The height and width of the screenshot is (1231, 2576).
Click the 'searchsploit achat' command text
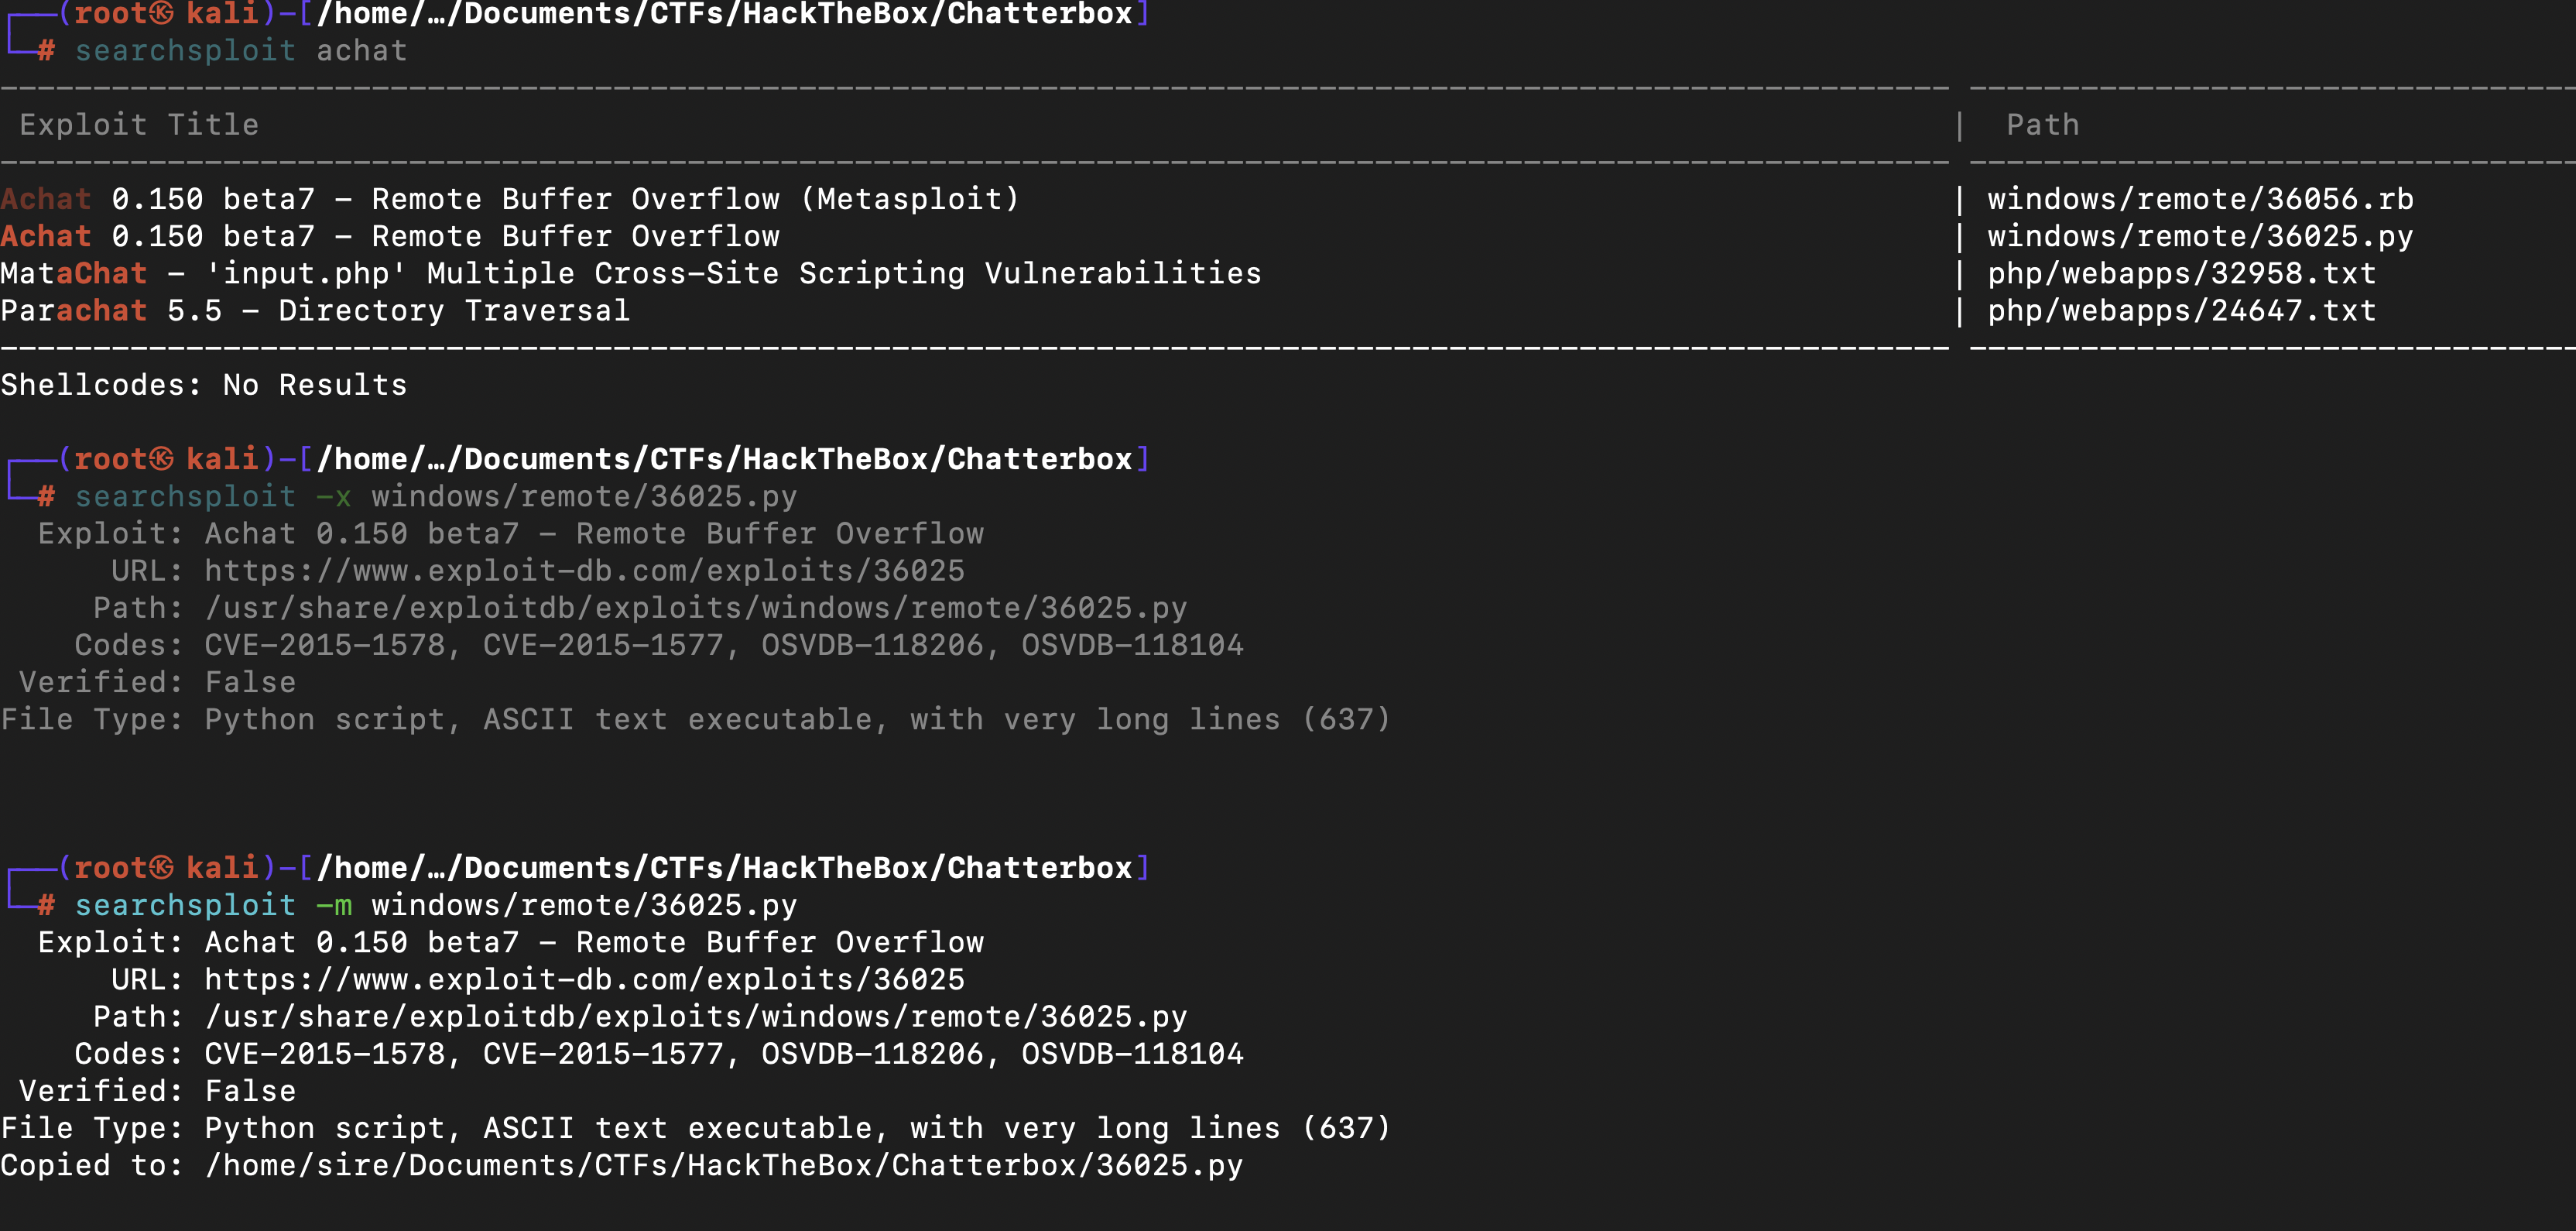click(241, 50)
